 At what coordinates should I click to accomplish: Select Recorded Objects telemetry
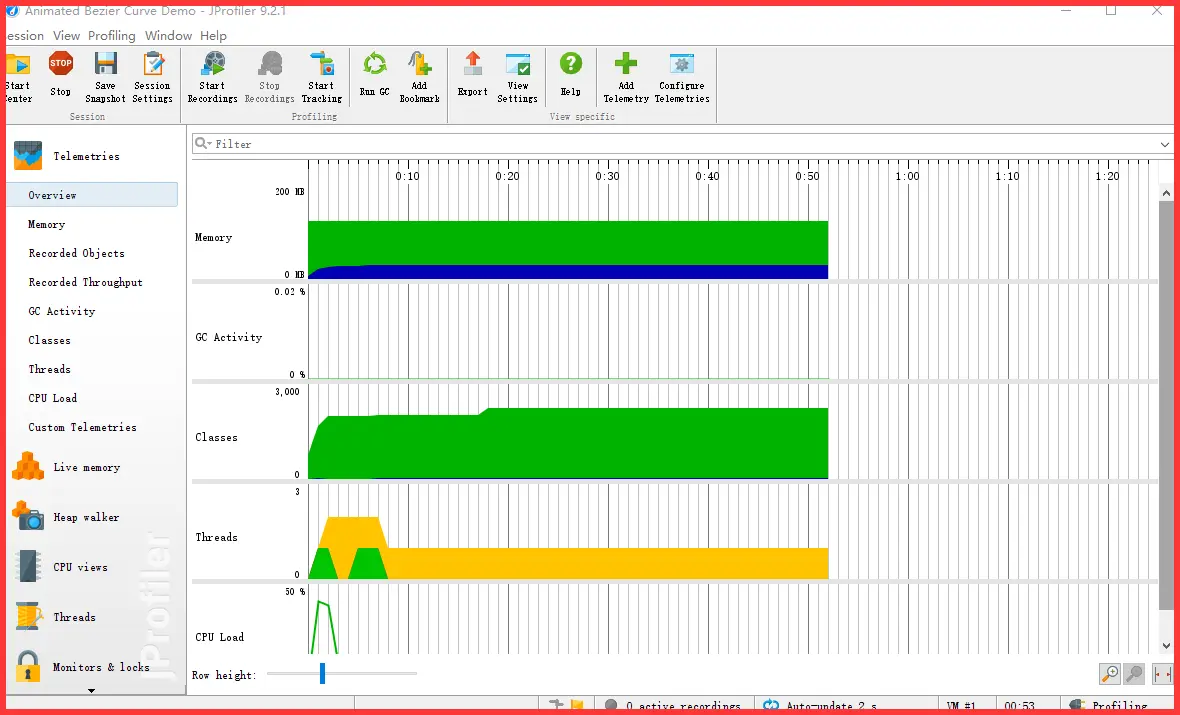[77, 253]
